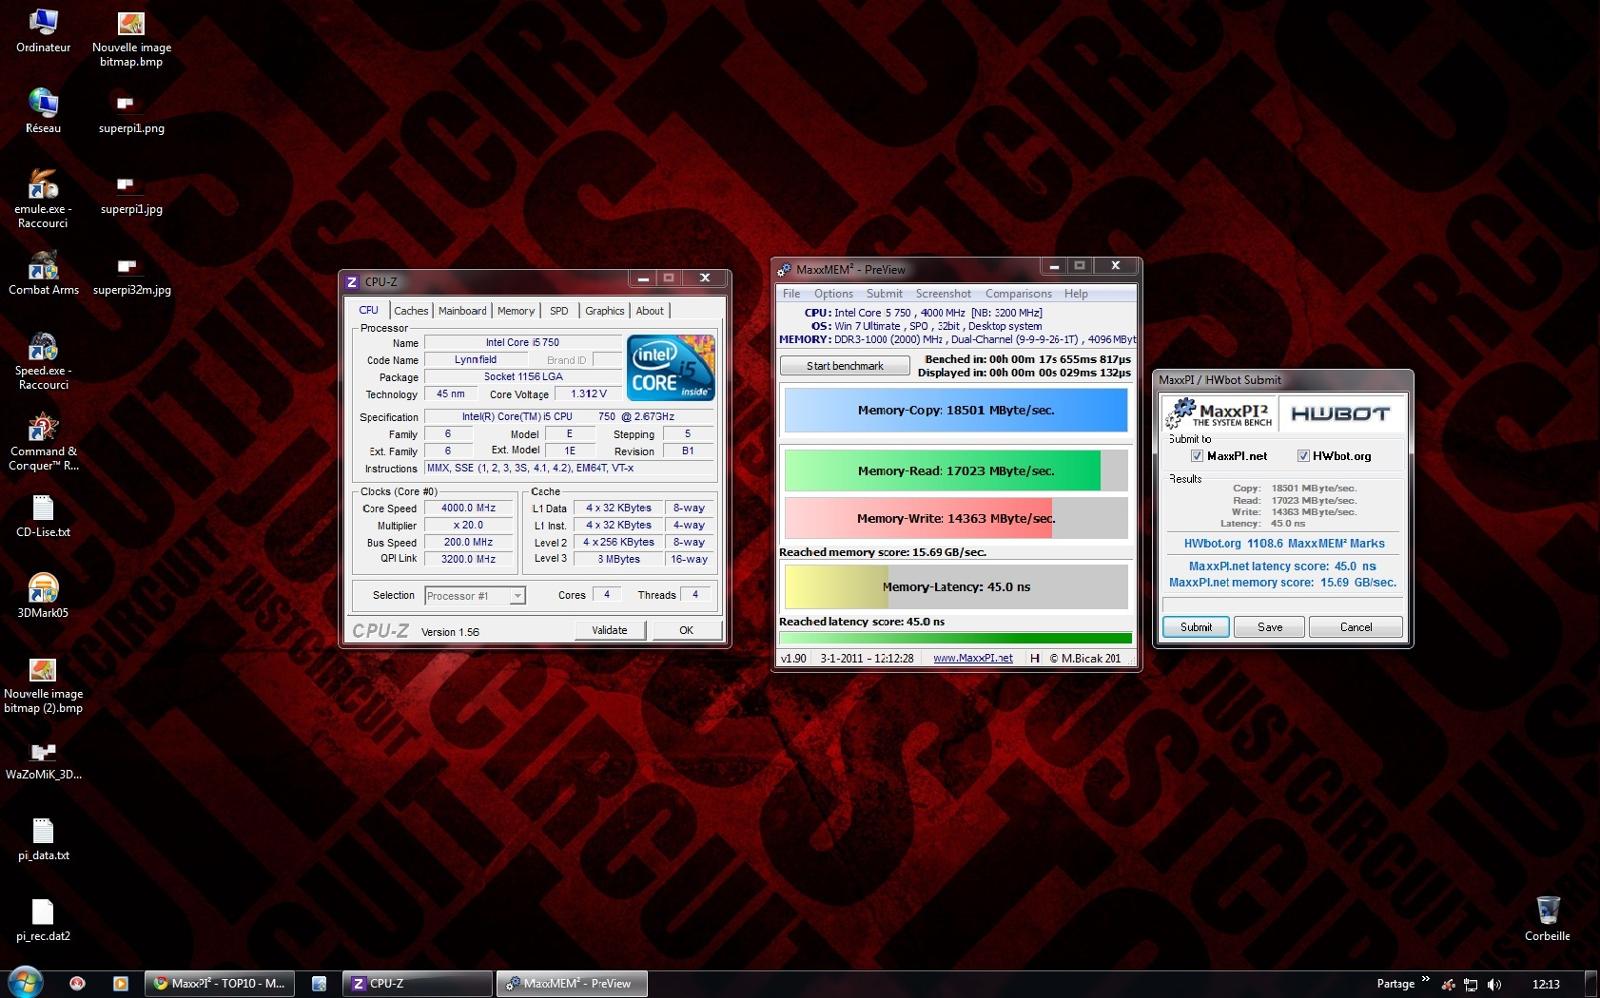Switch to the SPD tab in CPU-Z
The height and width of the screenshot is (998, 1600).
pos(559,311)
